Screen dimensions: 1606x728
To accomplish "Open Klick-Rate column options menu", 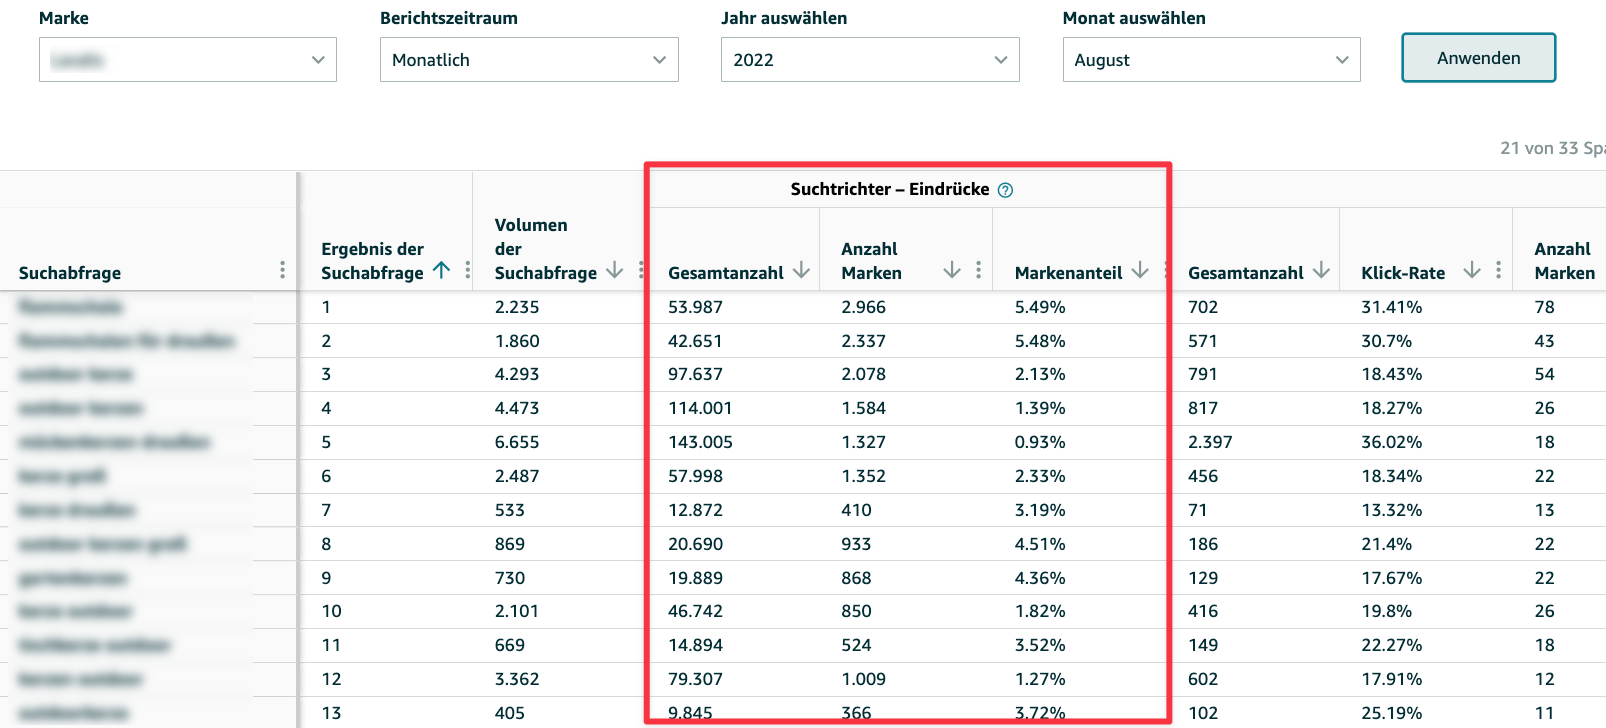I will point(1498,270).
